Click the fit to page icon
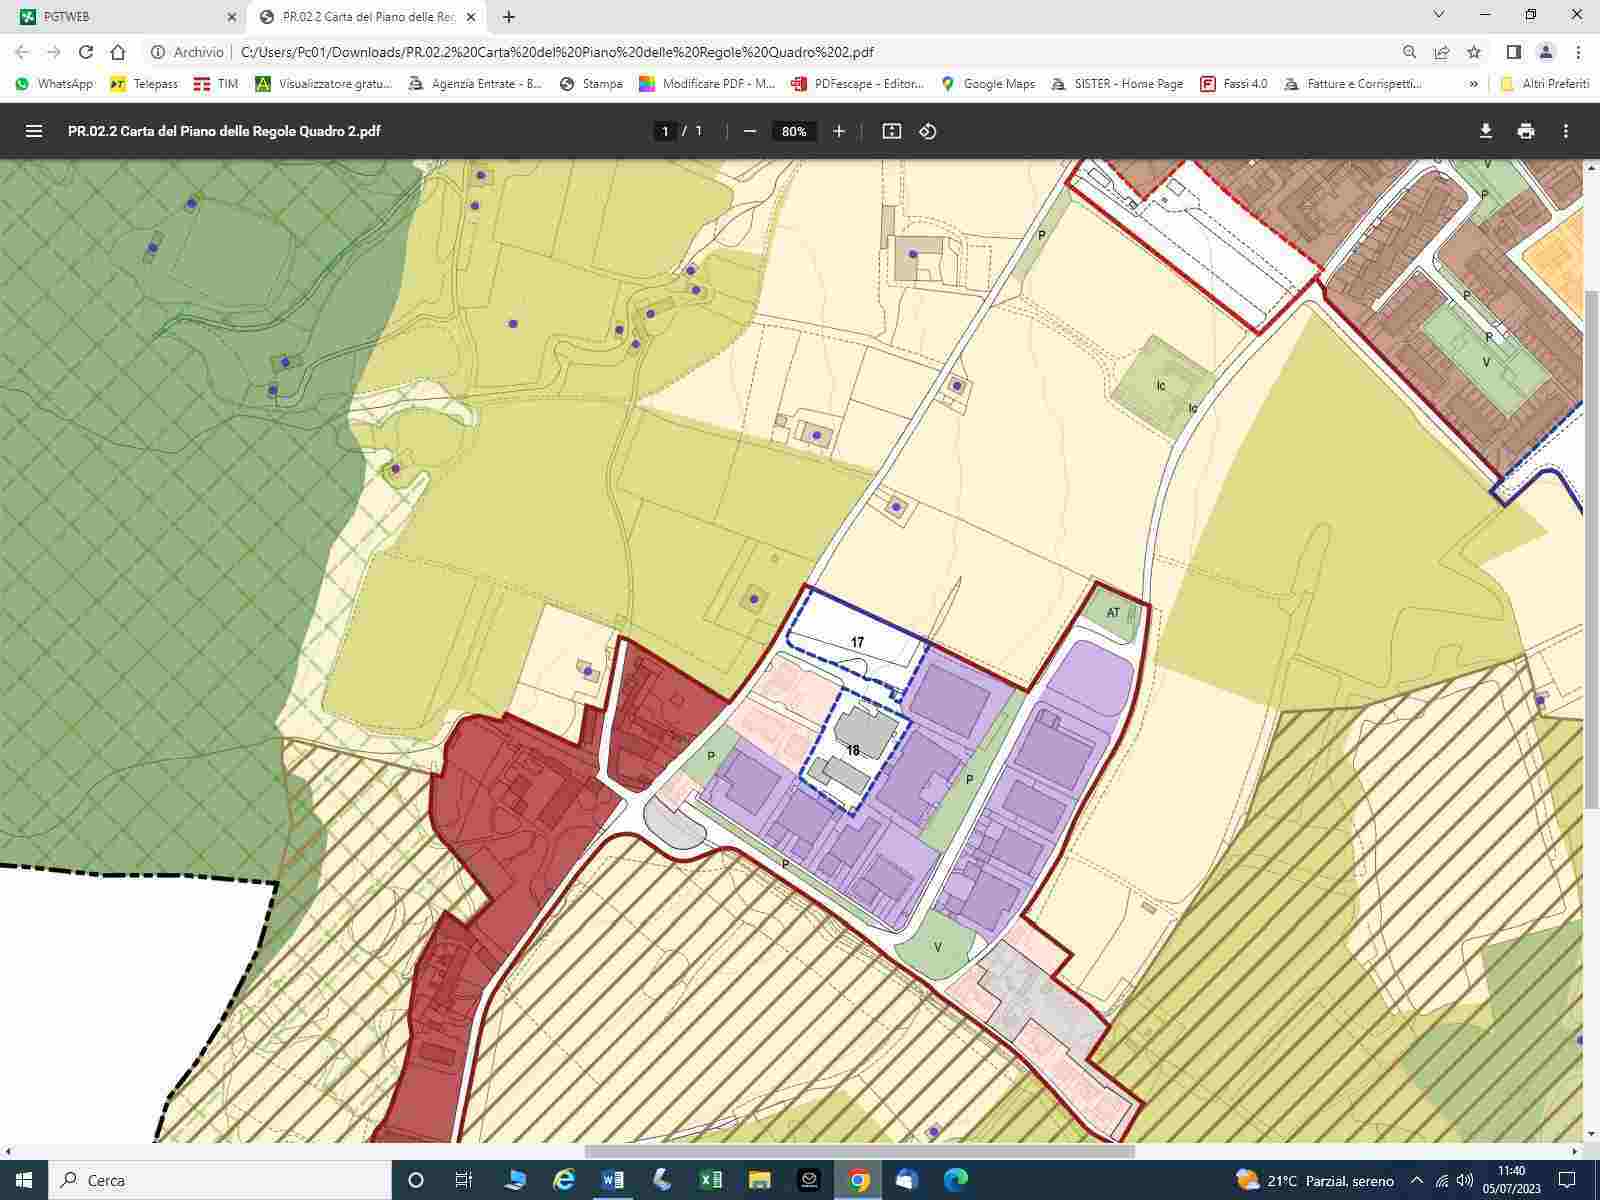Viewport: 1600px width, 1200px height. 892,131
